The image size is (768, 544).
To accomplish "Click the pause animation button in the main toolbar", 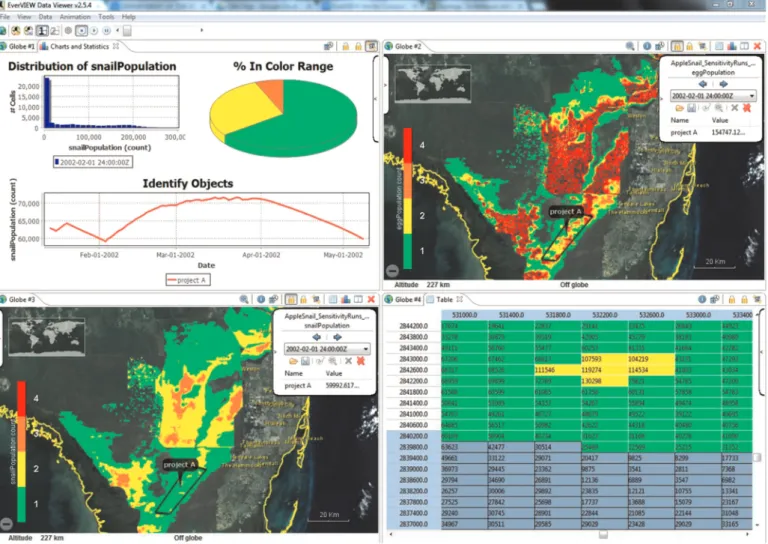I will click(x=106, y=31).
